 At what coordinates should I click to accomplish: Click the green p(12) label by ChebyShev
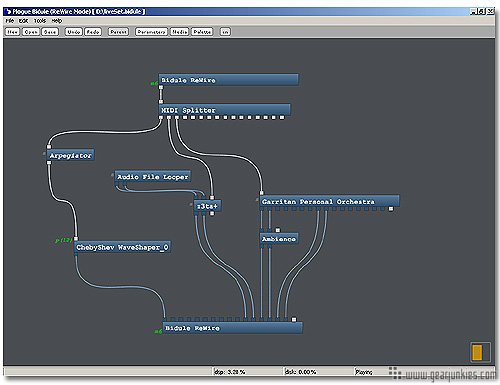(x=64, y=240)
